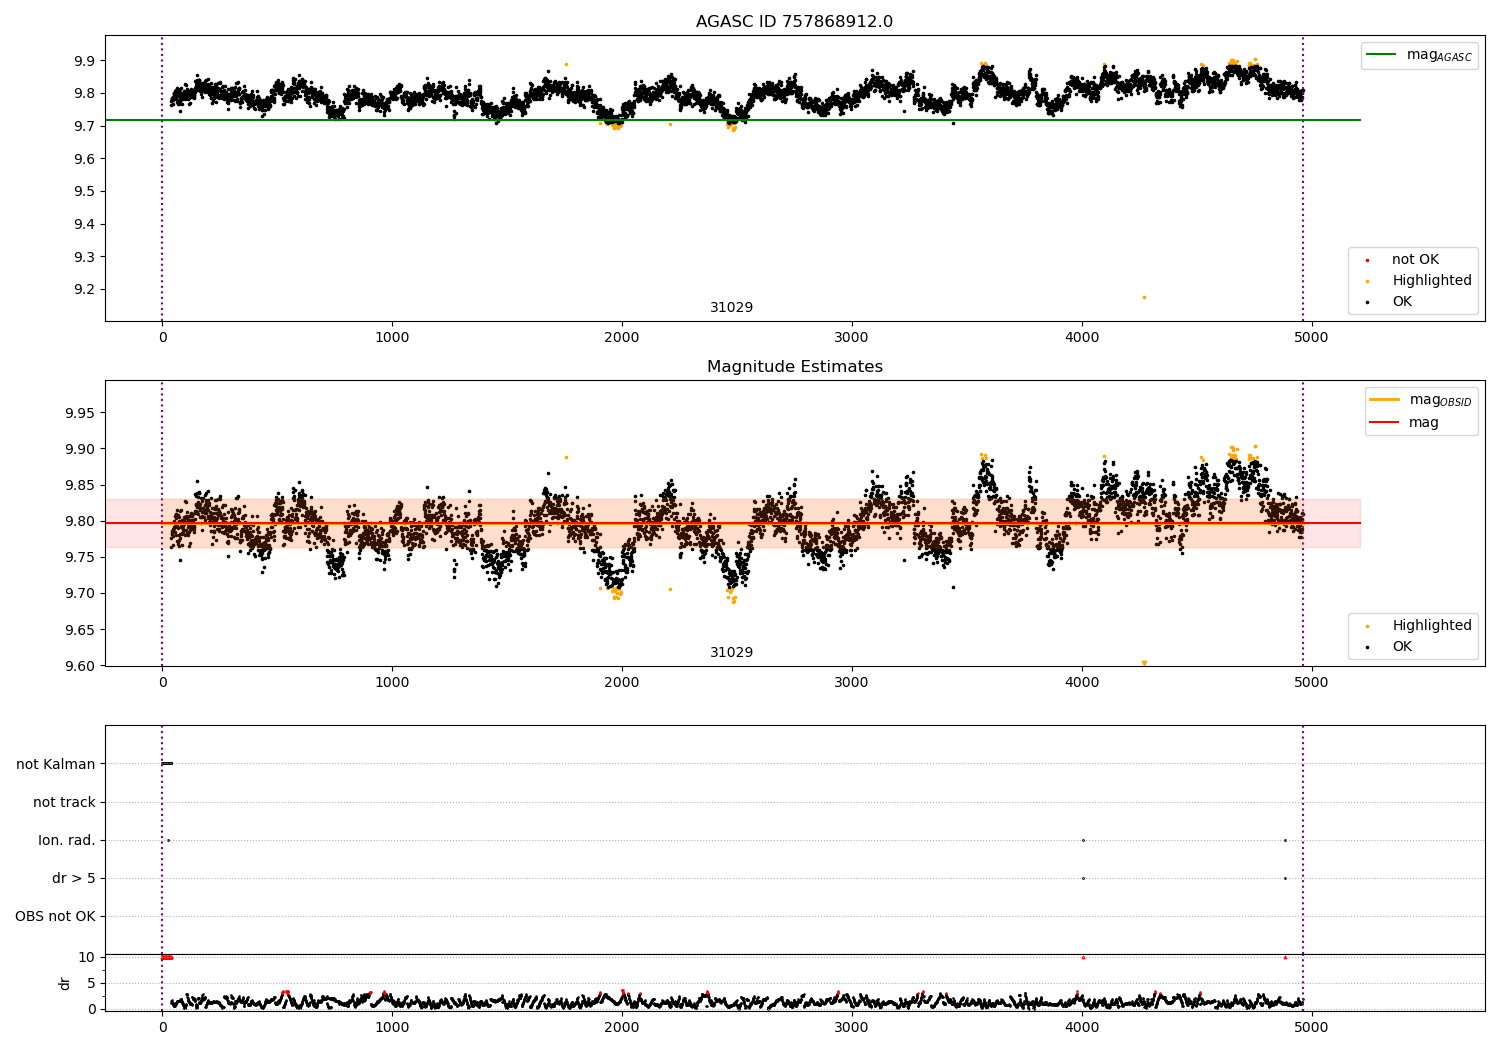Click the "9.80" y-axis tick label
This screenshot has height=1050, width=1500.
pyautogui.click(x=80, y=522)
